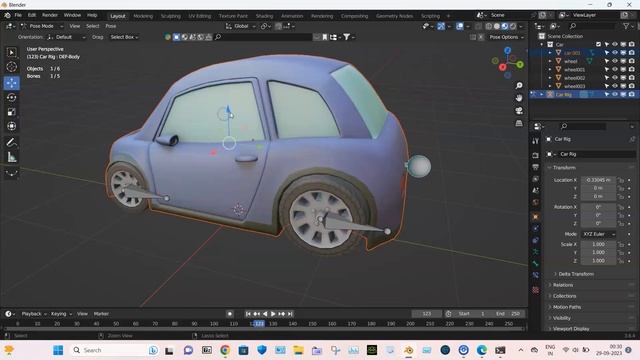Select the Rotate tool
The image size is (640, 360).
pyautogui.click(x=11, y=98)
